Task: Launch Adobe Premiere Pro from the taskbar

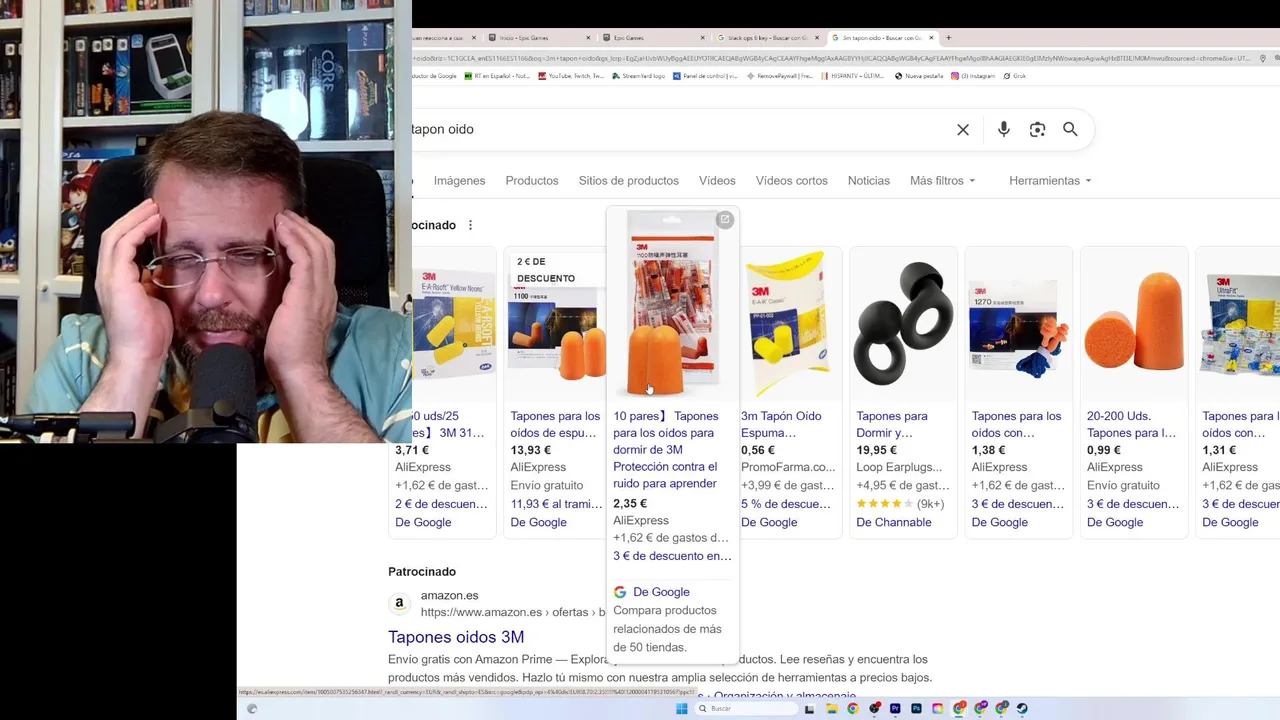Action: click(895, 708)
